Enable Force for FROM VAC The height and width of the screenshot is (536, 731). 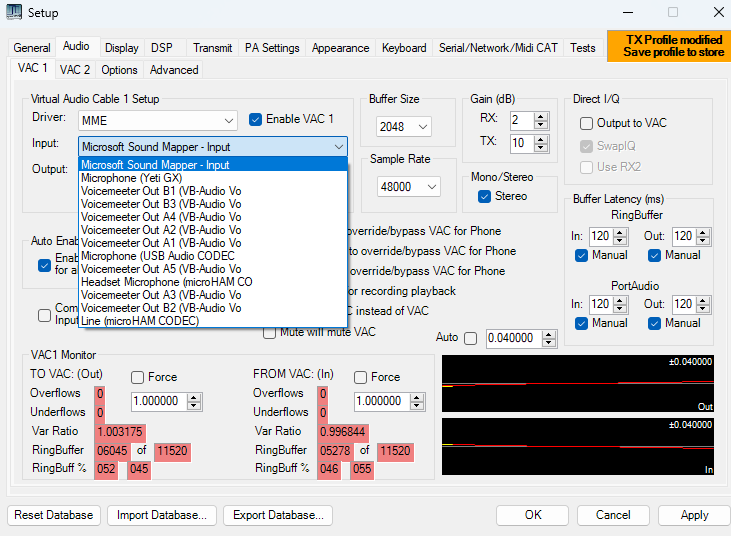pos(360,377)
